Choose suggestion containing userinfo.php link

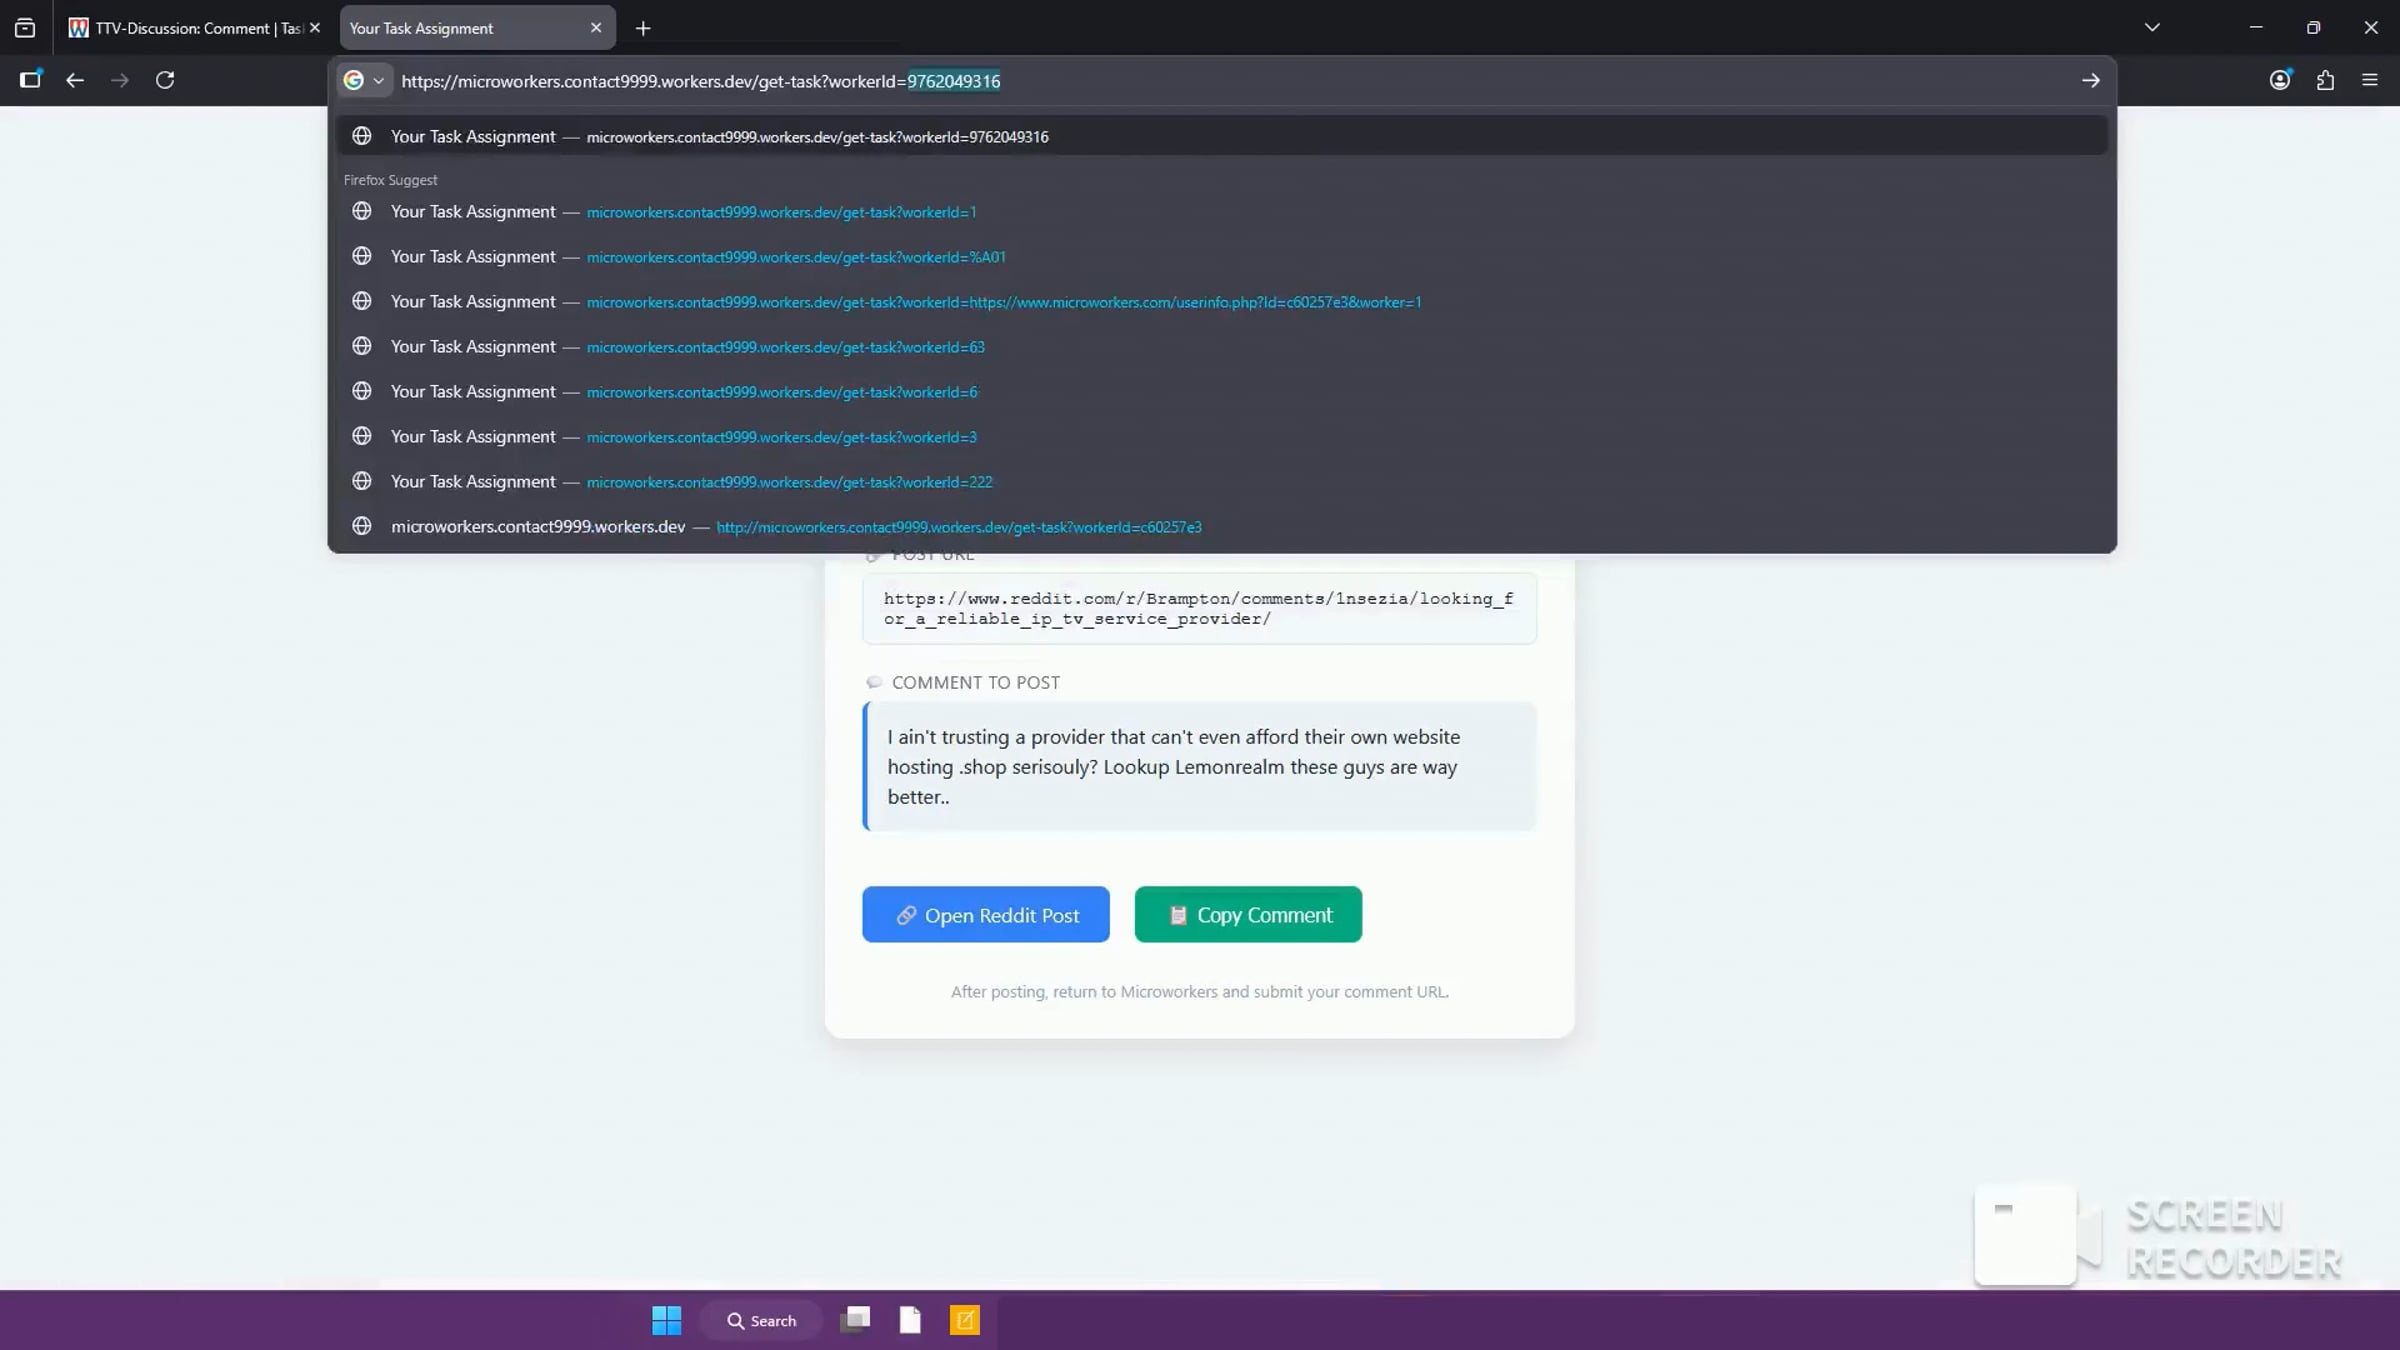(1222, 302)
